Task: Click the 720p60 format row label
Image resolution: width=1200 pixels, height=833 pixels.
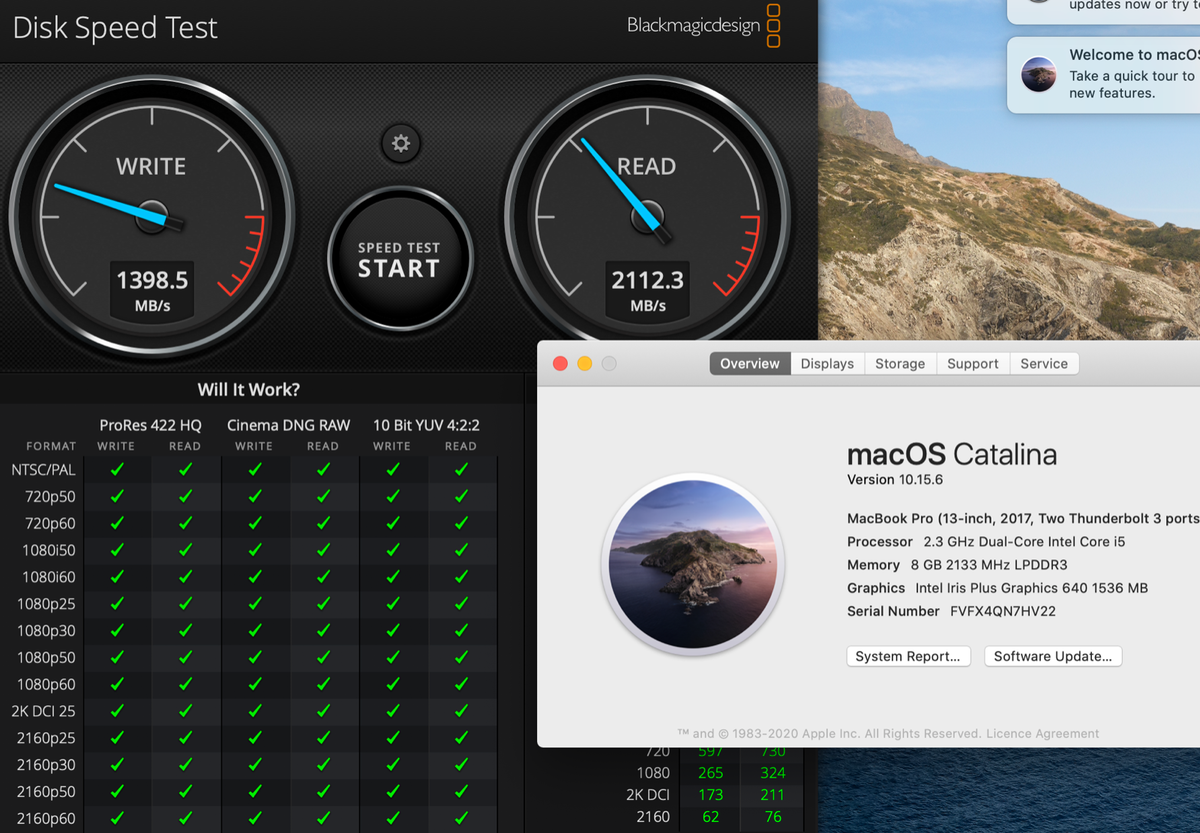Action: click(x=50, y=523)
